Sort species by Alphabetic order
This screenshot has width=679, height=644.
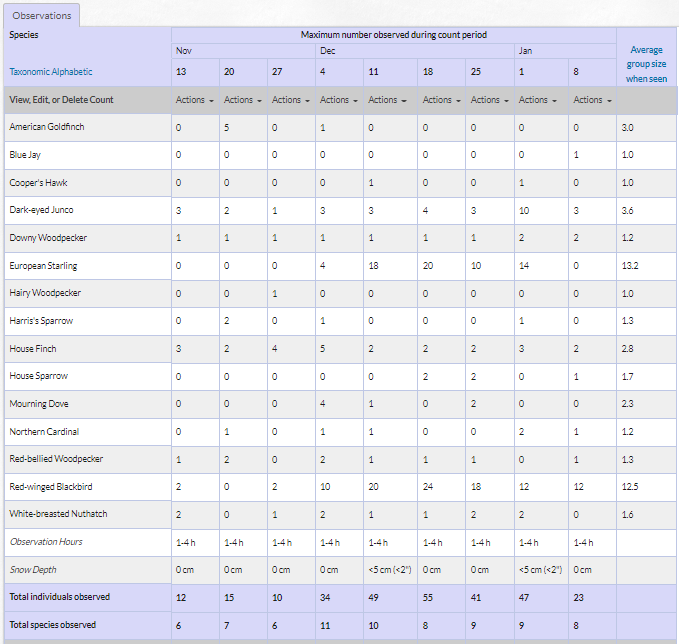(x=69, y=72)
